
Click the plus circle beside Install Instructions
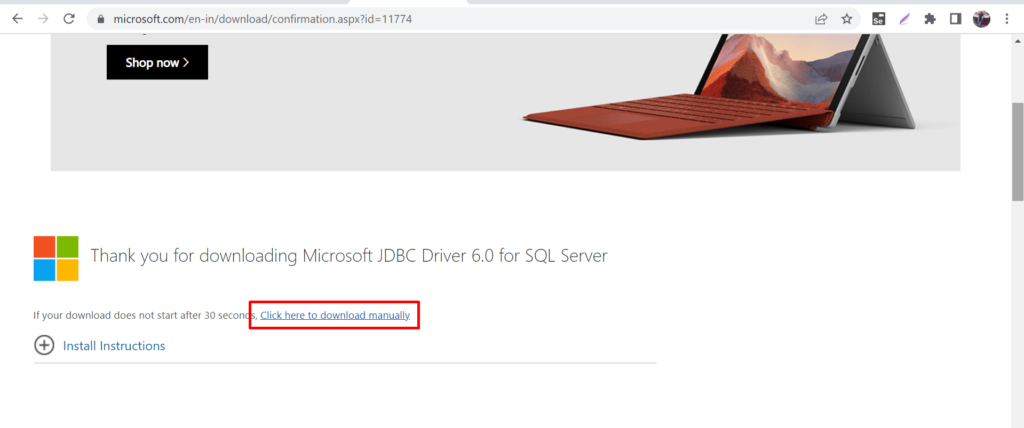pyautogui.click(x=44, y=345)
